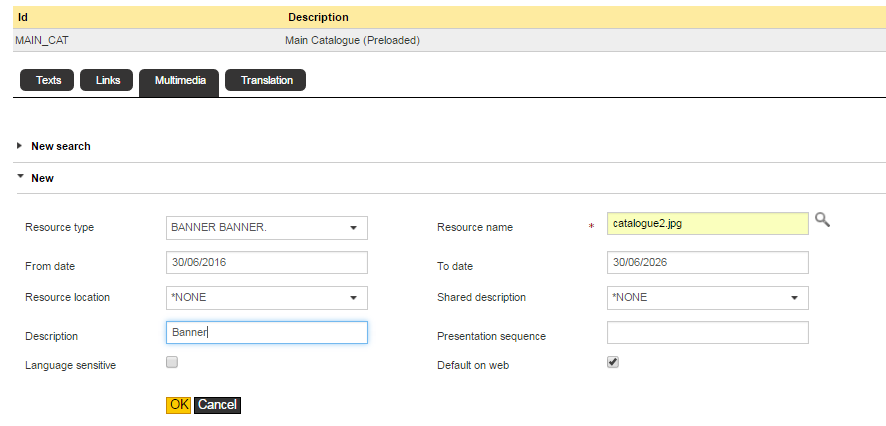Focus the Description text field
Screen dimensions: 886x426
coord(266,332)
